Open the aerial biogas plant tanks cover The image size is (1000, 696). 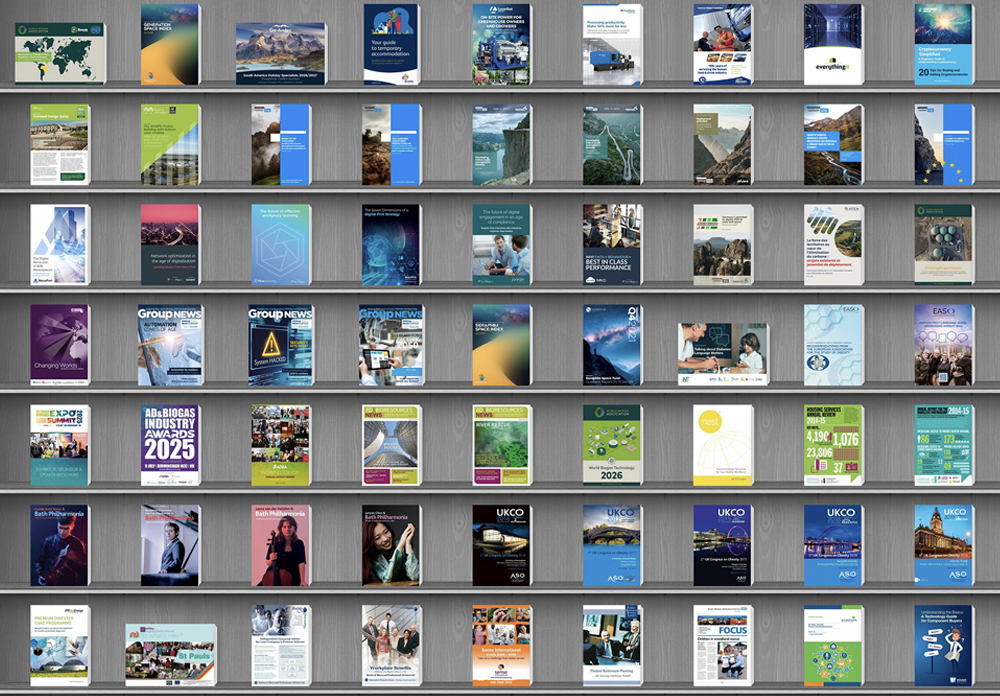coord(944,245)
